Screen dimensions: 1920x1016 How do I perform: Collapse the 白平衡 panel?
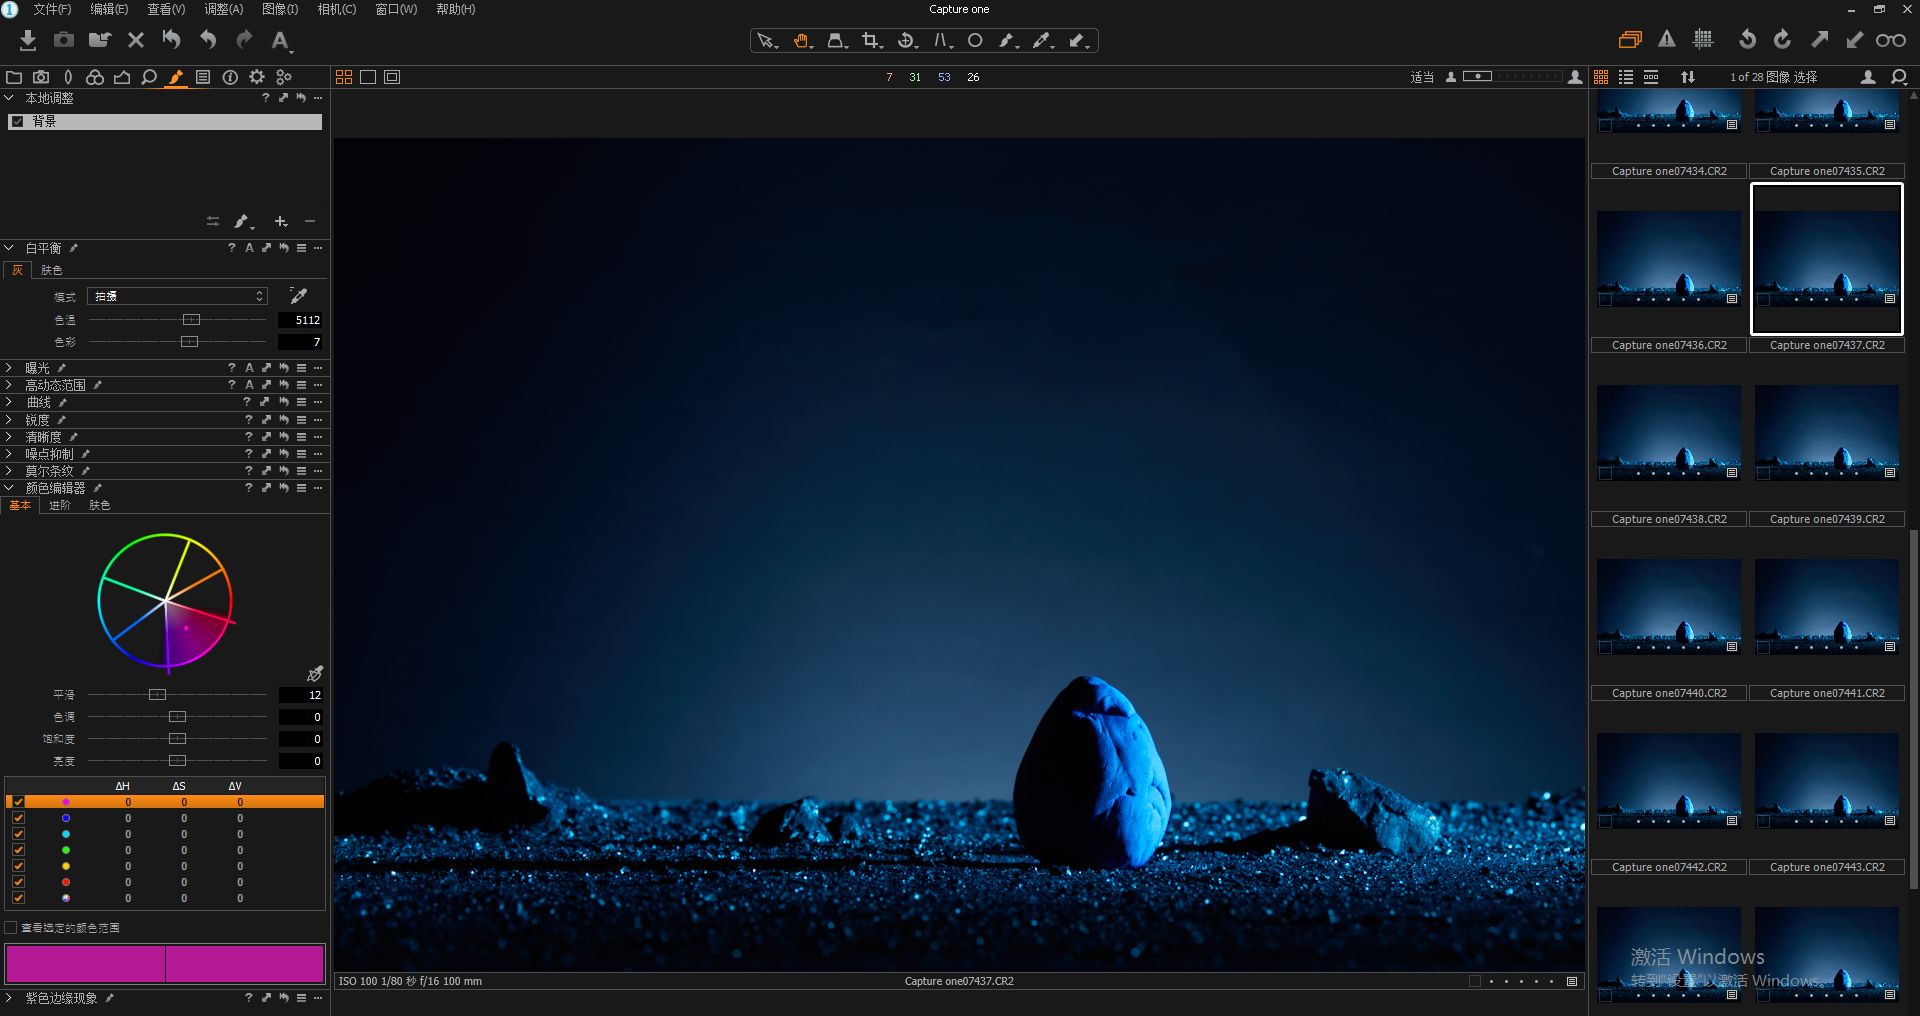pyautogui.click(x=9, y=248)
